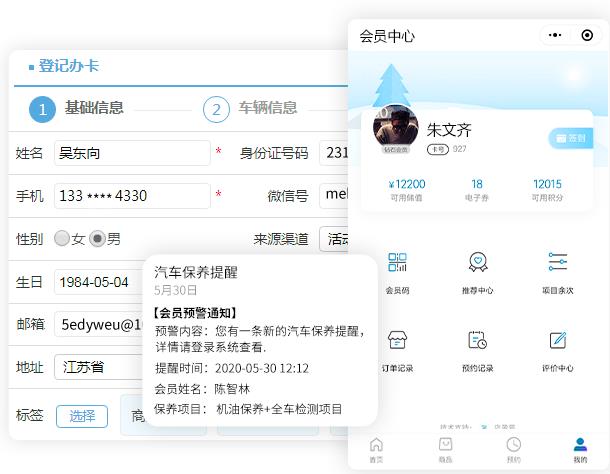Go to the shopping bag tab

point(445,449)
